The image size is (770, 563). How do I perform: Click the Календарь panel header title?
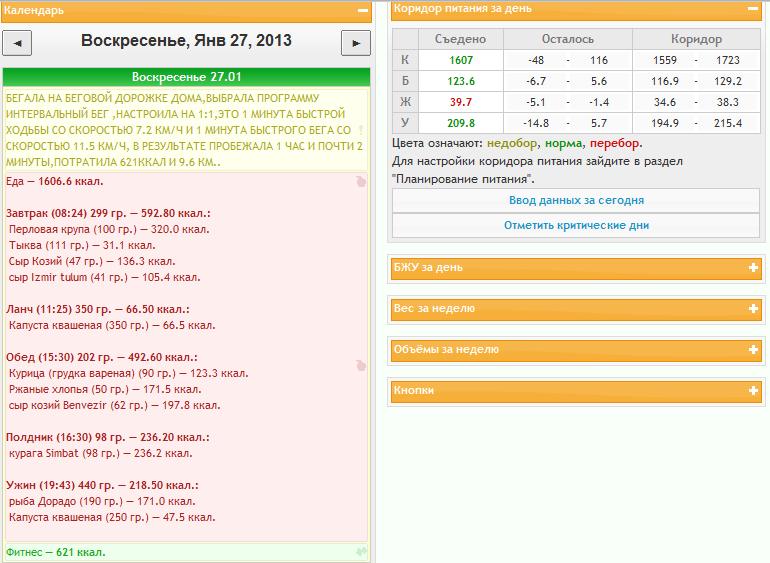click(34, 10)
